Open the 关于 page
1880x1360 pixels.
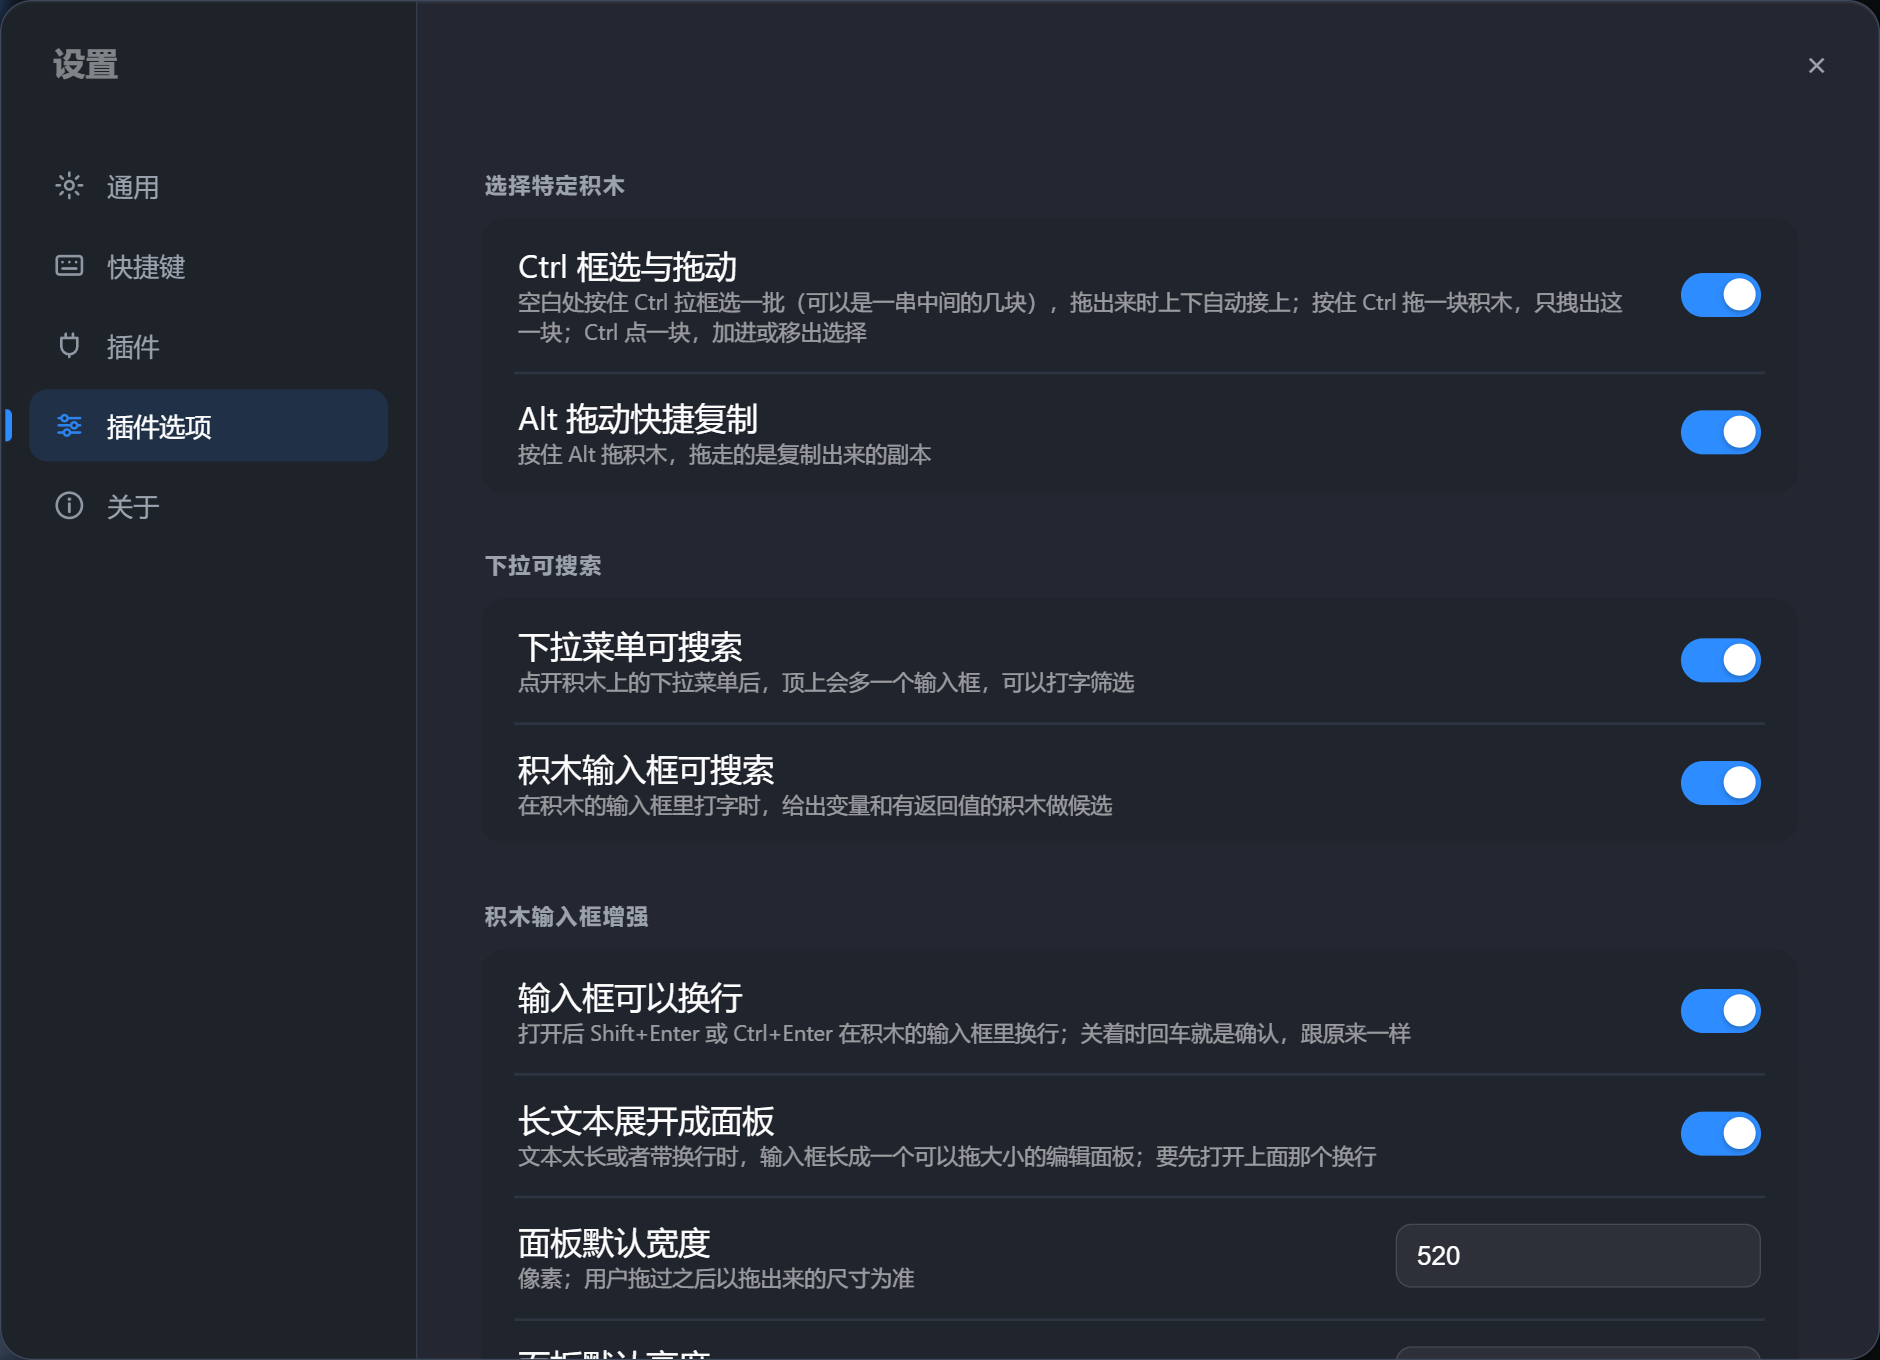[x=209, y=507]
